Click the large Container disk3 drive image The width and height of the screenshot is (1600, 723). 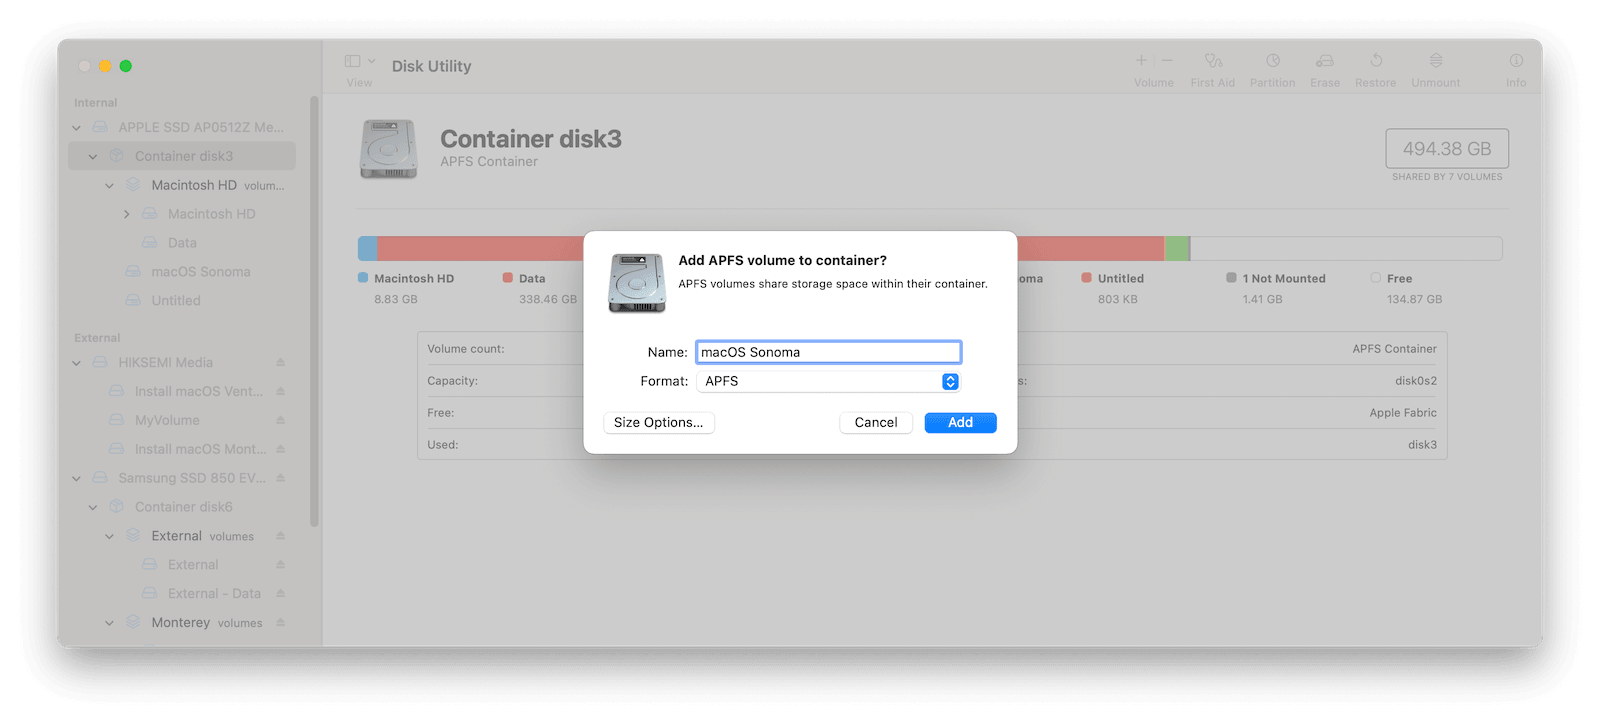point(388,150)
